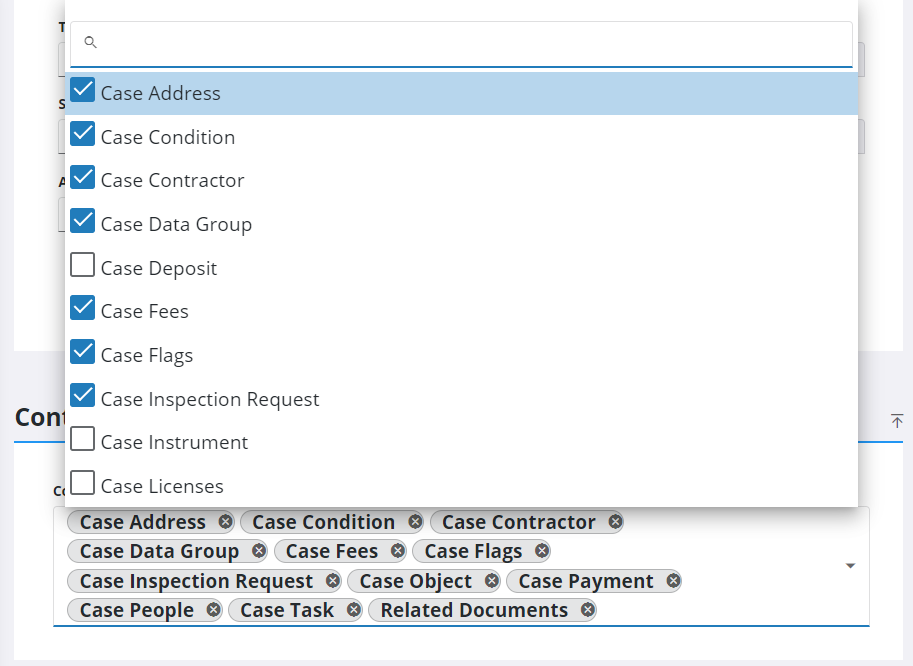Remove the Case Task chip
Image resolution: width=913 pixels, height=666 pixels.
[x=352, y=610]
